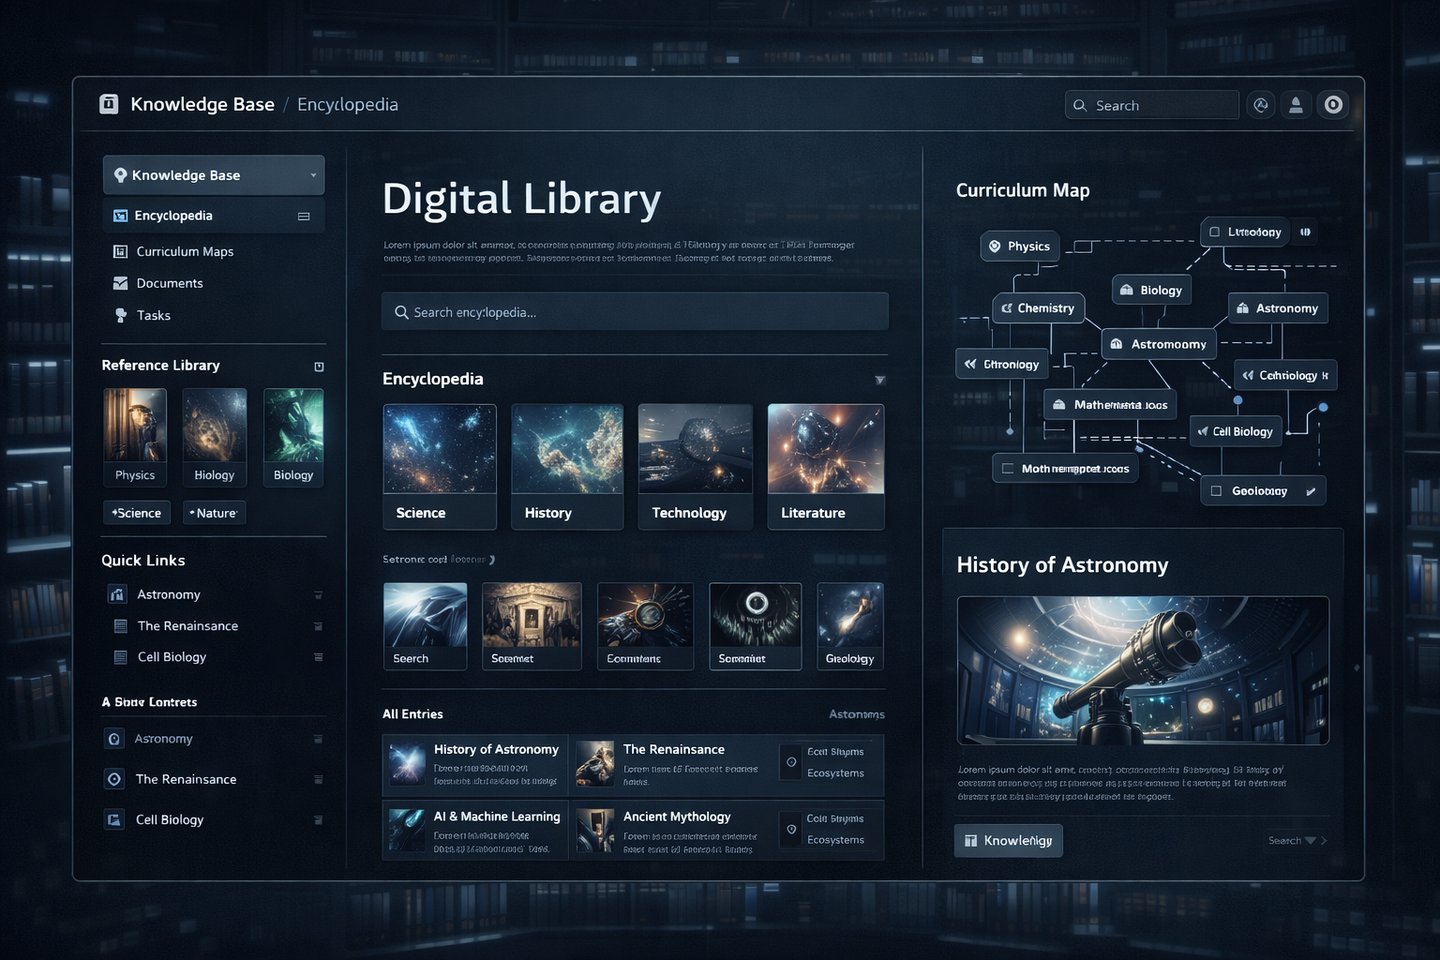Expand Cell Biology row menu in lower sidebar list
The width and height of the screenshot is (1440, 960).
[x=318, y=820]
